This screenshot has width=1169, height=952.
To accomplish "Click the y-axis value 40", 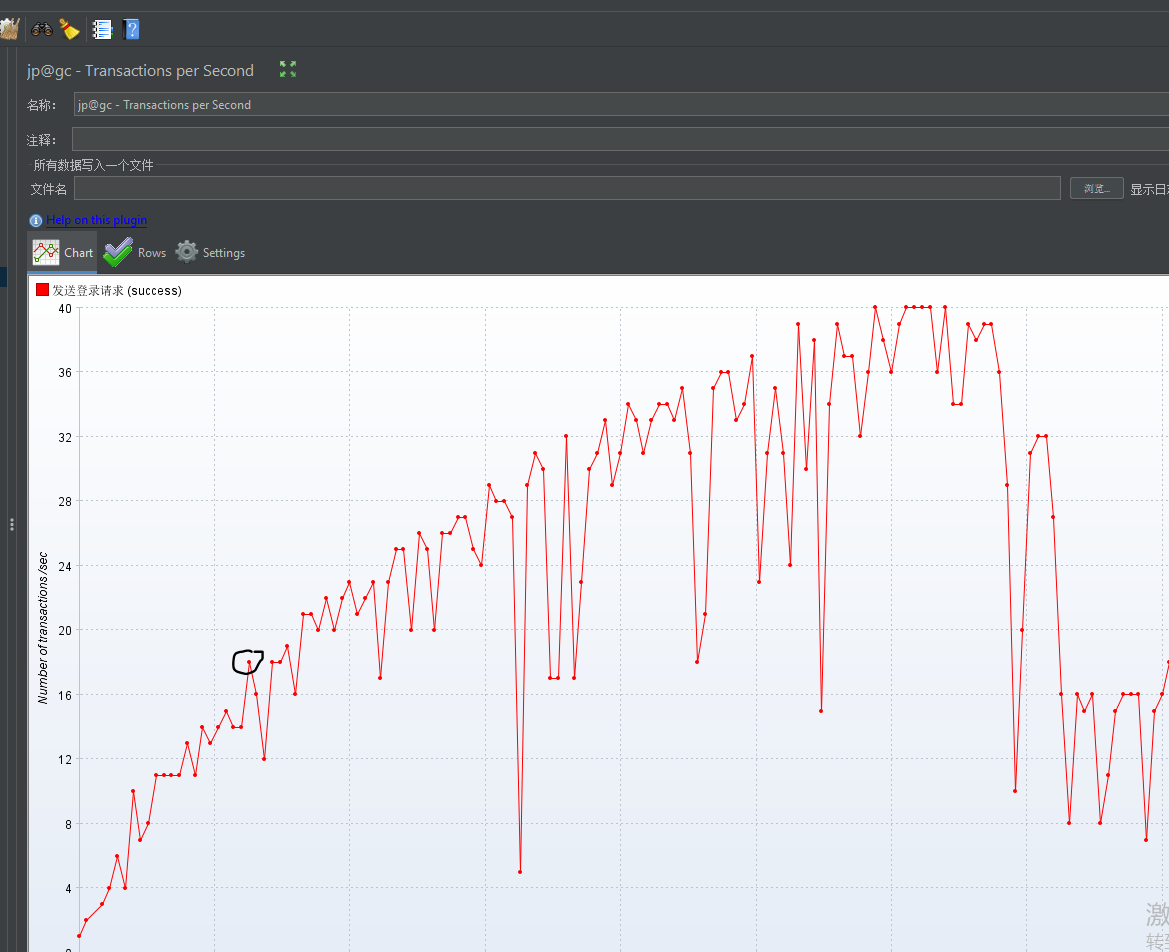I will [x=65, y=309].
